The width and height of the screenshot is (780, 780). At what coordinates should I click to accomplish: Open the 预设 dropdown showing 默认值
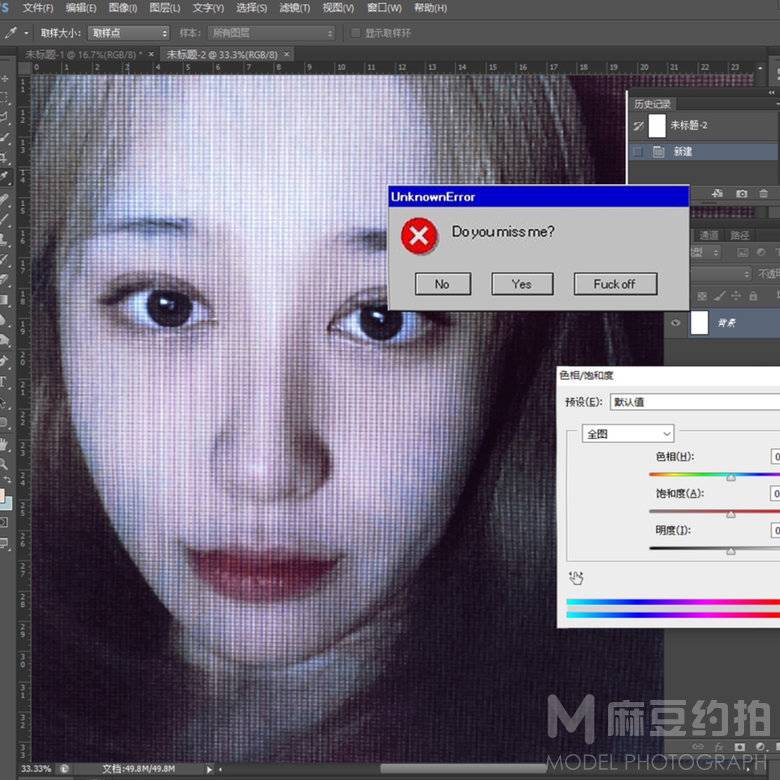coord(695,402)
